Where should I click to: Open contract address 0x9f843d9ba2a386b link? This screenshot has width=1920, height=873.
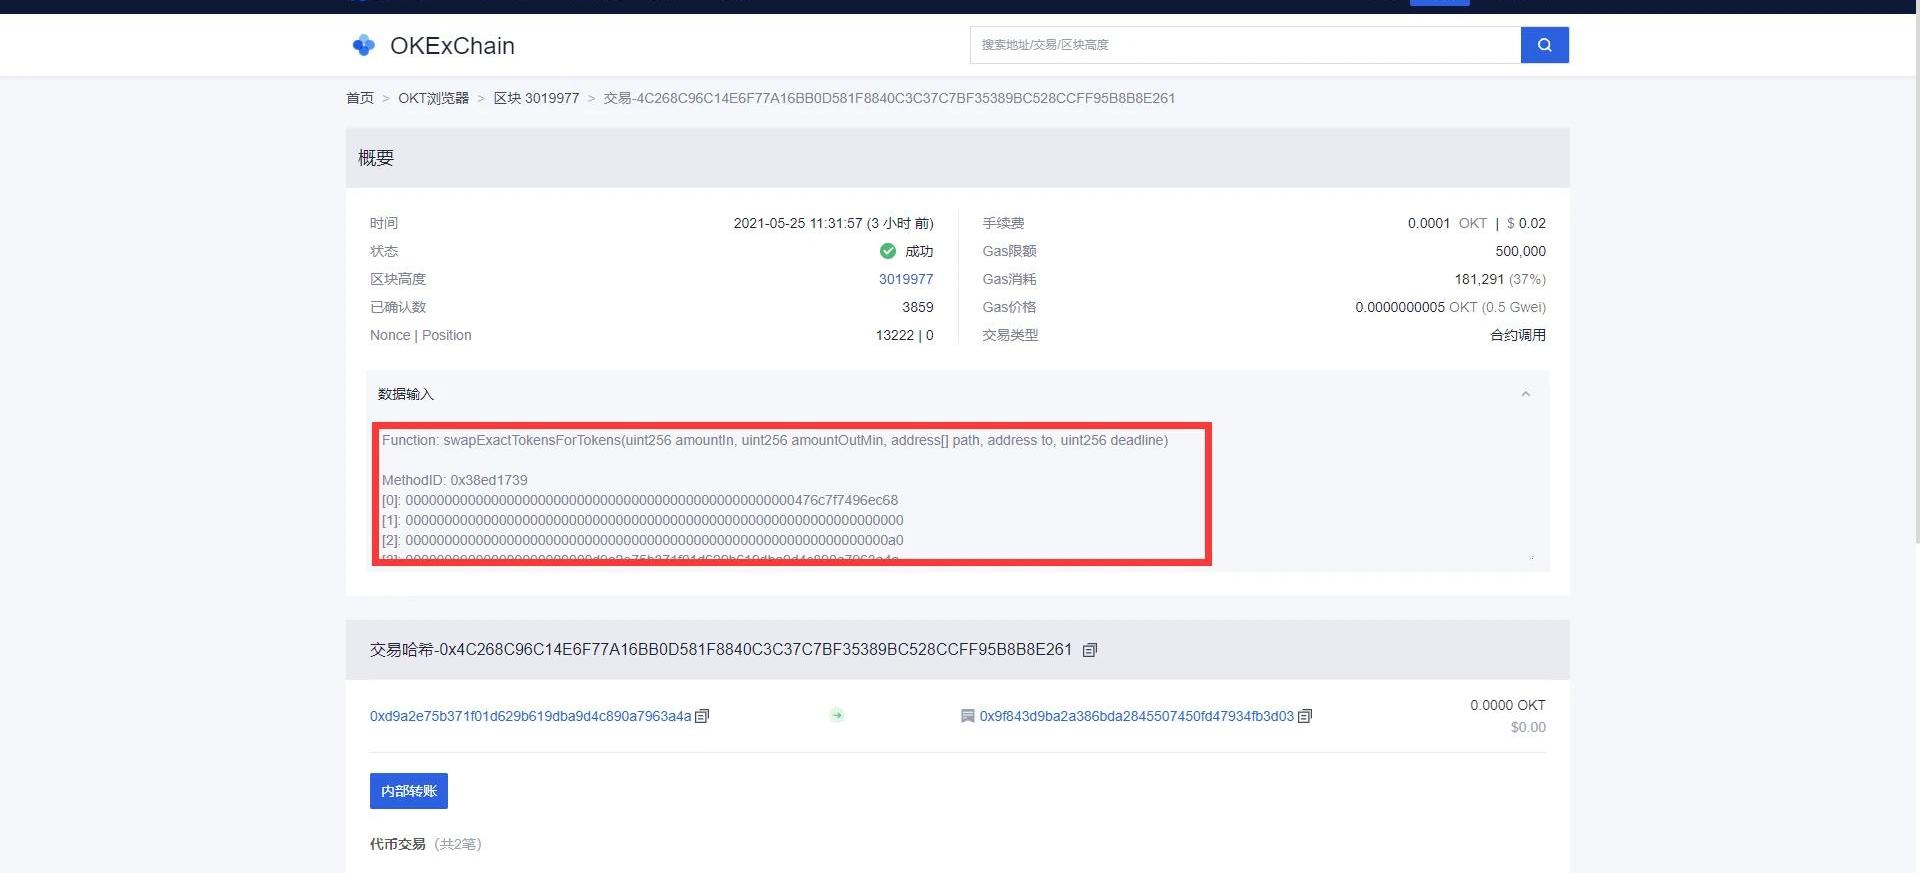pyautogui.click(x=1136, y=716)
